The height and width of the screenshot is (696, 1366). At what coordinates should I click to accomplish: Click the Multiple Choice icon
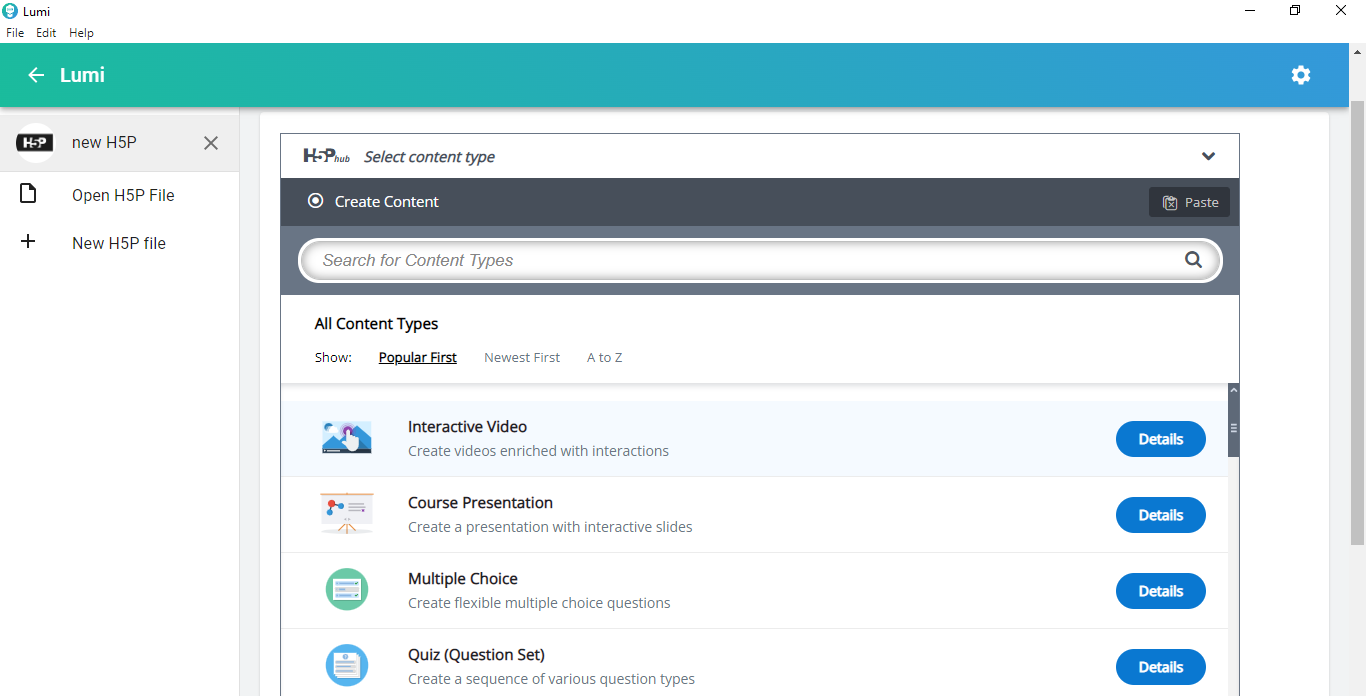coord(347,590)
